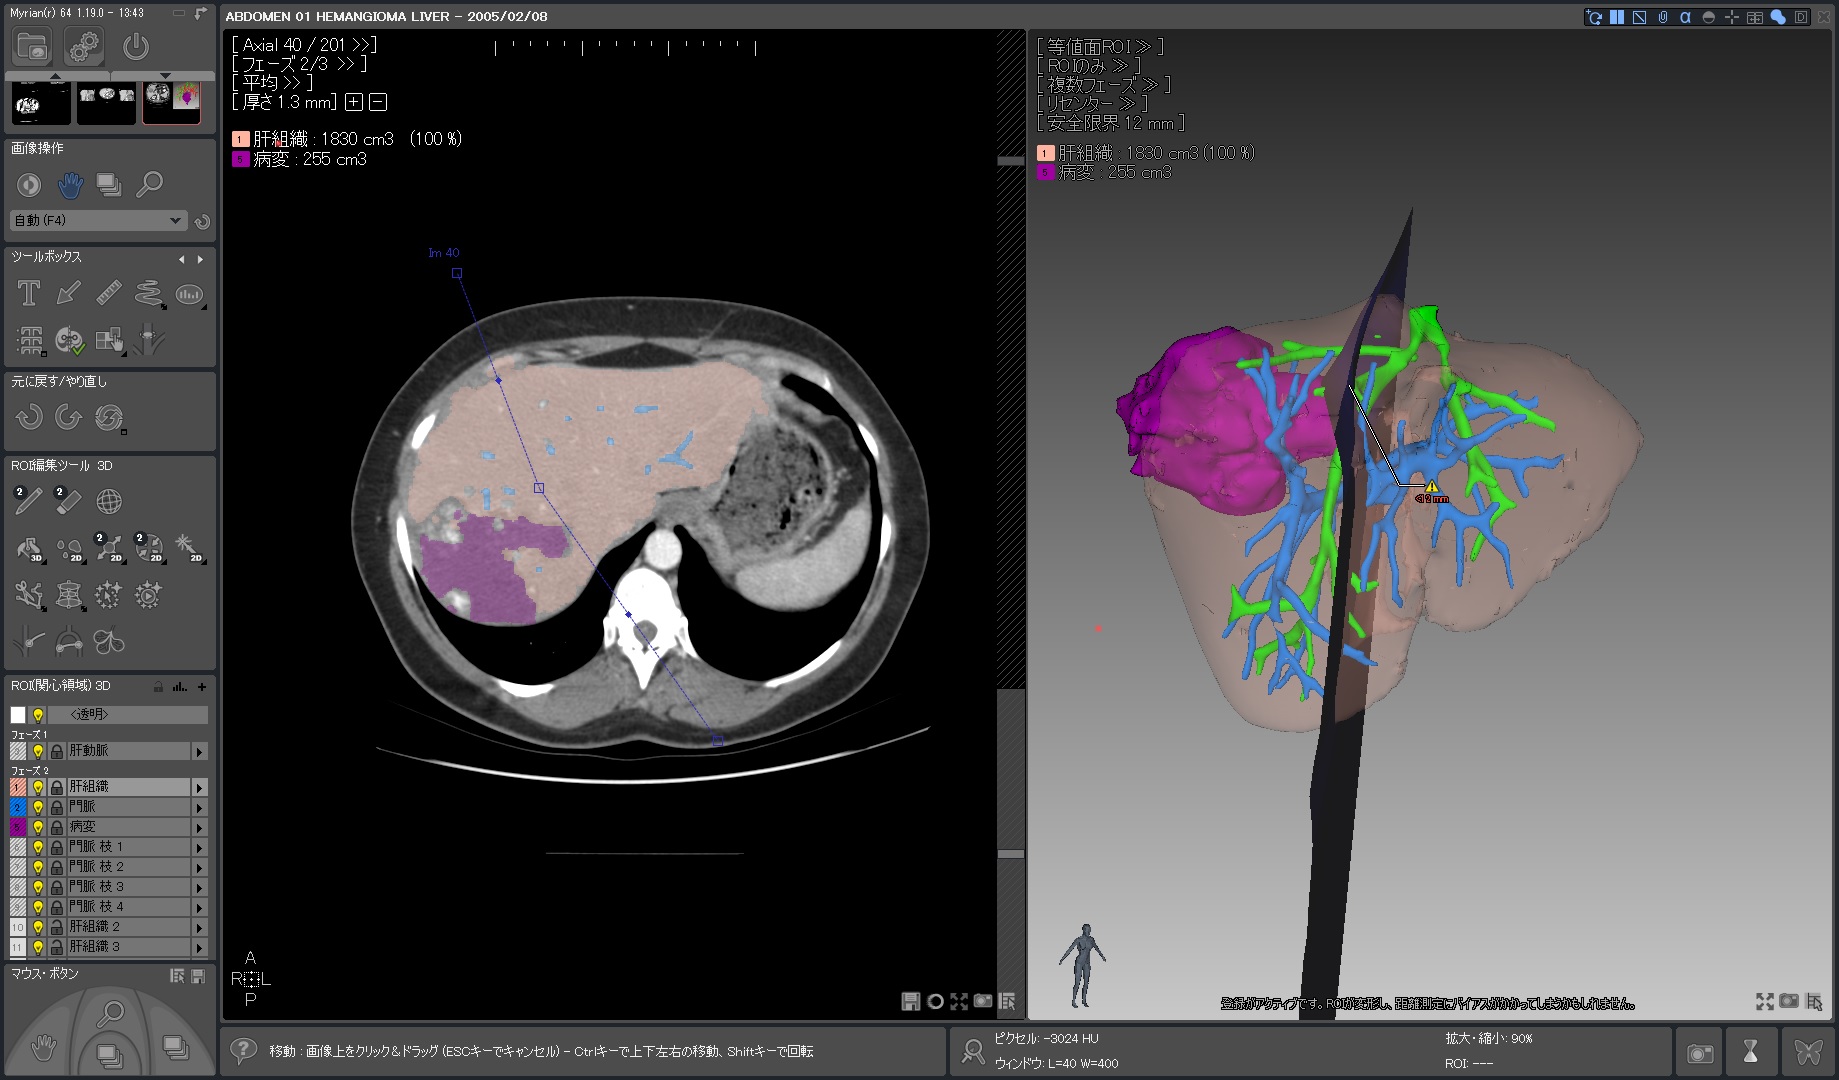Open the 等値面ROI view menu
This screenshot has width=1839, height=1080.
click(x=1099, y=47)
